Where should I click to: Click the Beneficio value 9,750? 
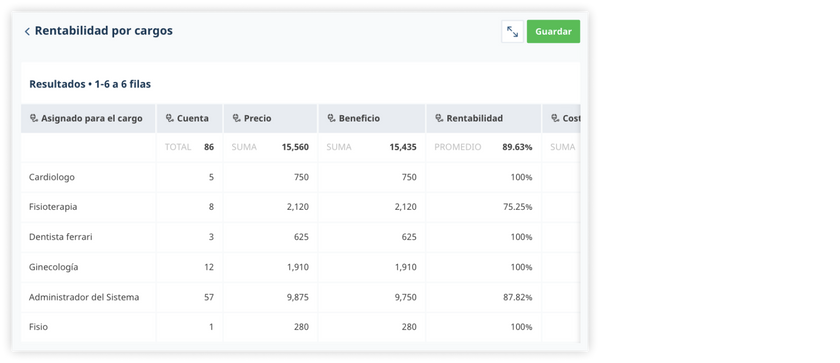pos(406,297)
